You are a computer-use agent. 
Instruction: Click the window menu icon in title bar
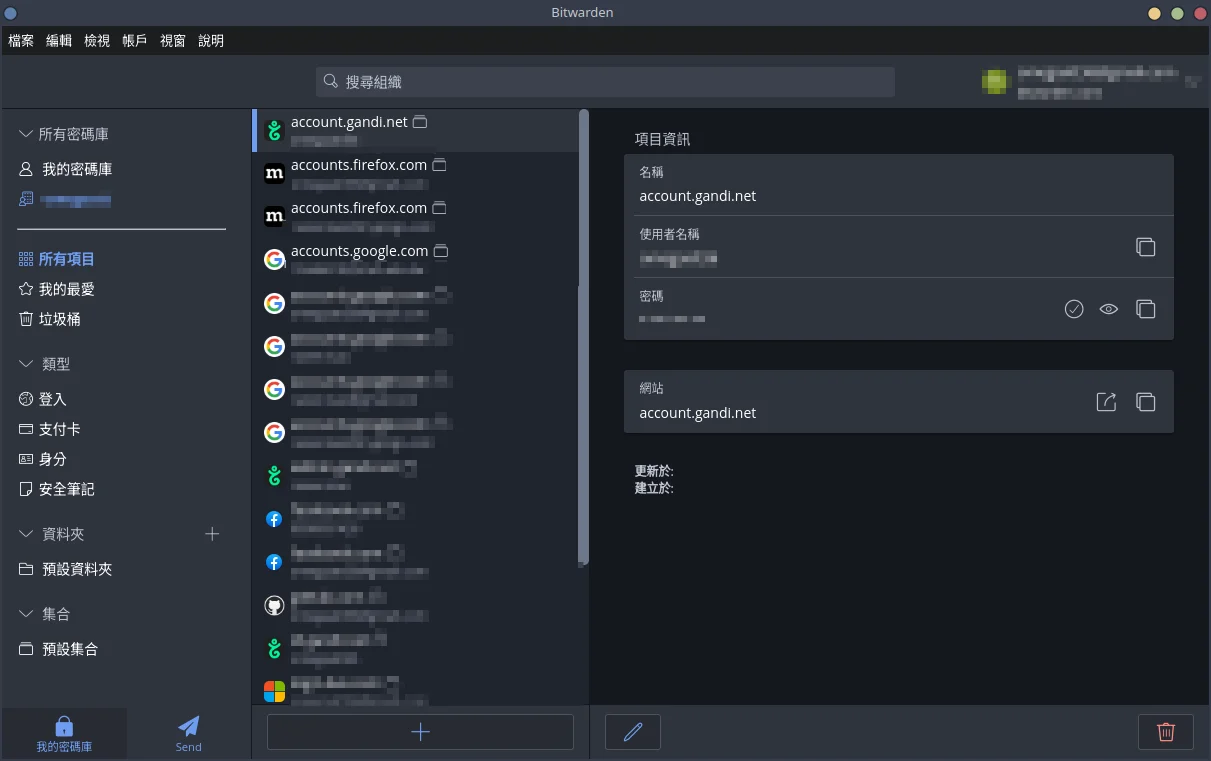pos(10,13)
